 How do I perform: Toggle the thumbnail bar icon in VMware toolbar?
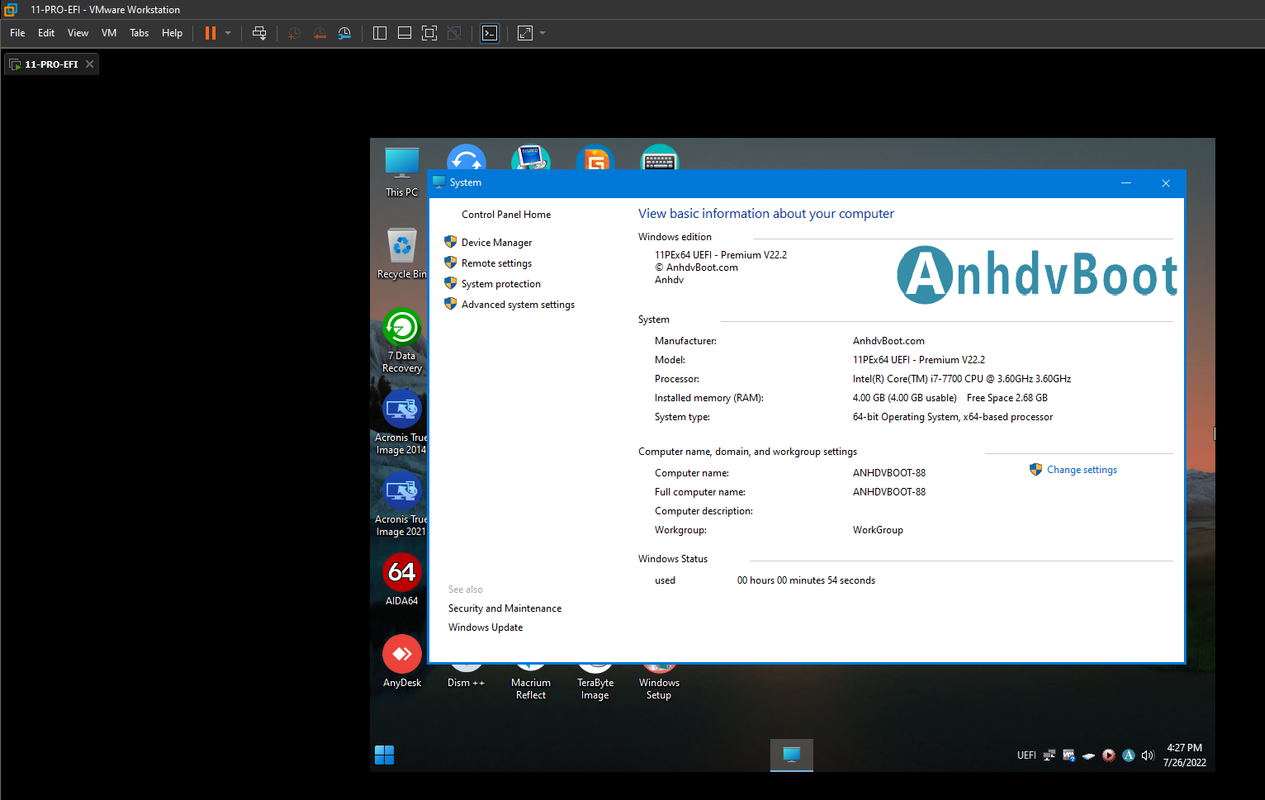click(404, 33)
